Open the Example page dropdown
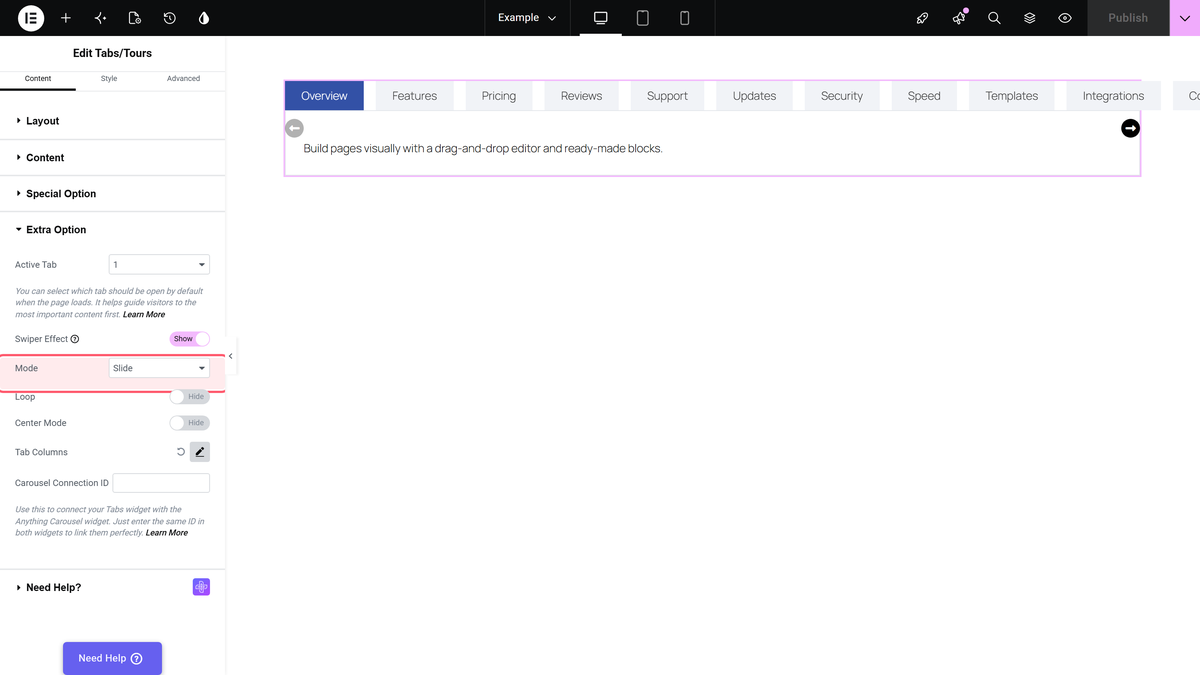The height and width of the screenshot is (675, 1200). coord(527,18)
